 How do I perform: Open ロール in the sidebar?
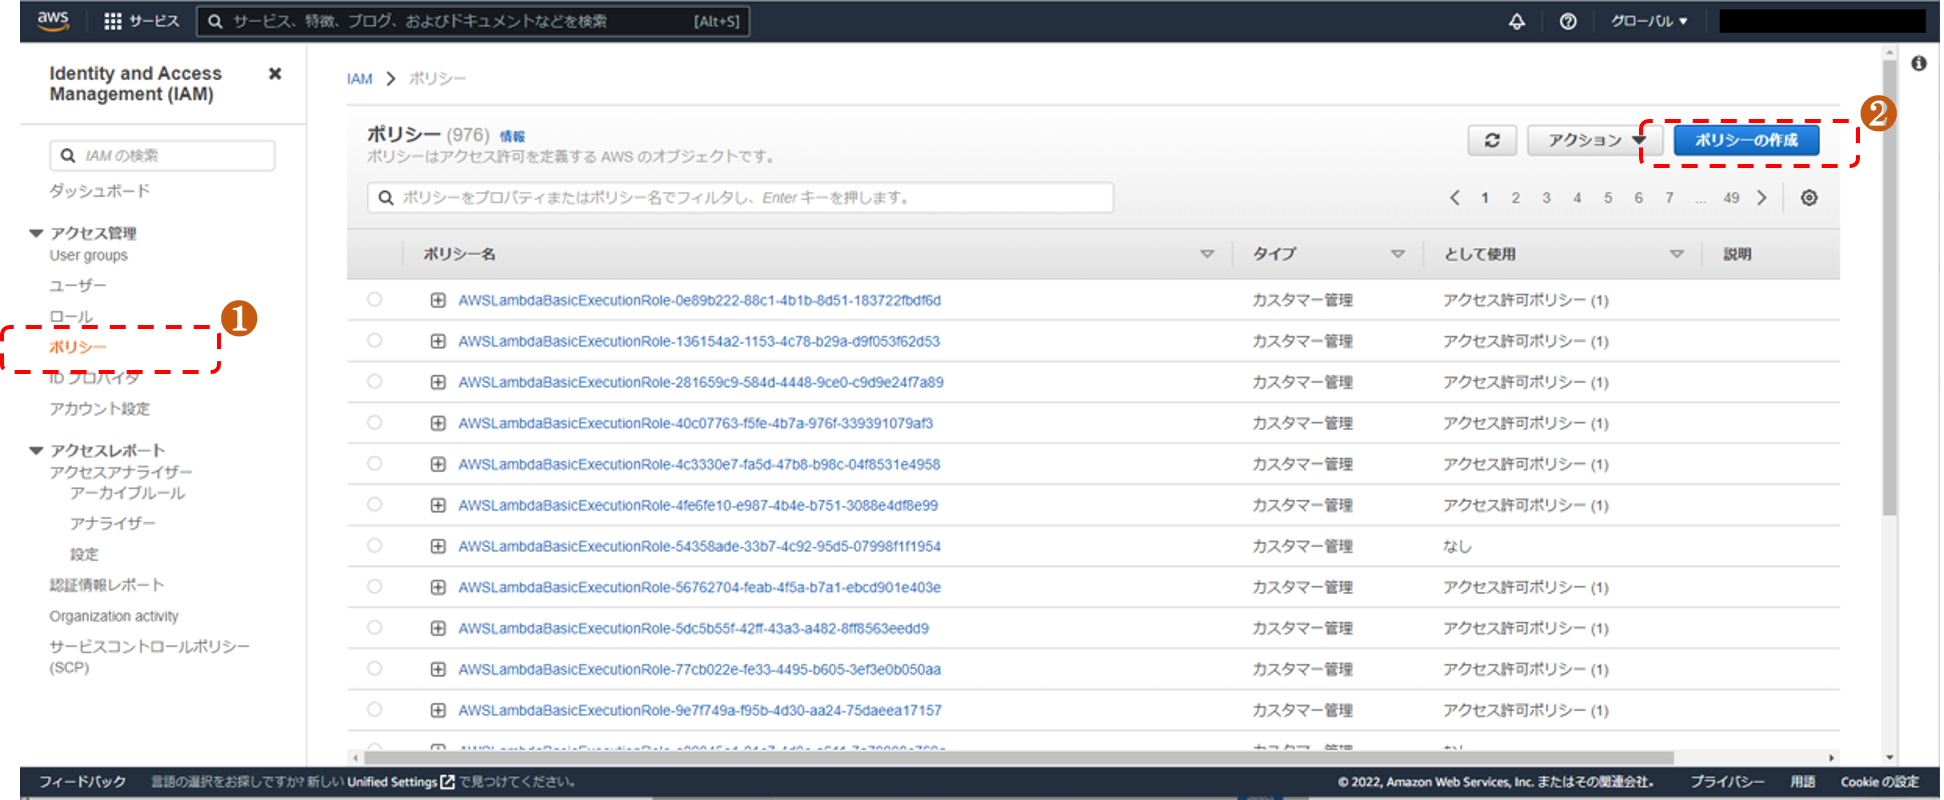pos(71,317)
